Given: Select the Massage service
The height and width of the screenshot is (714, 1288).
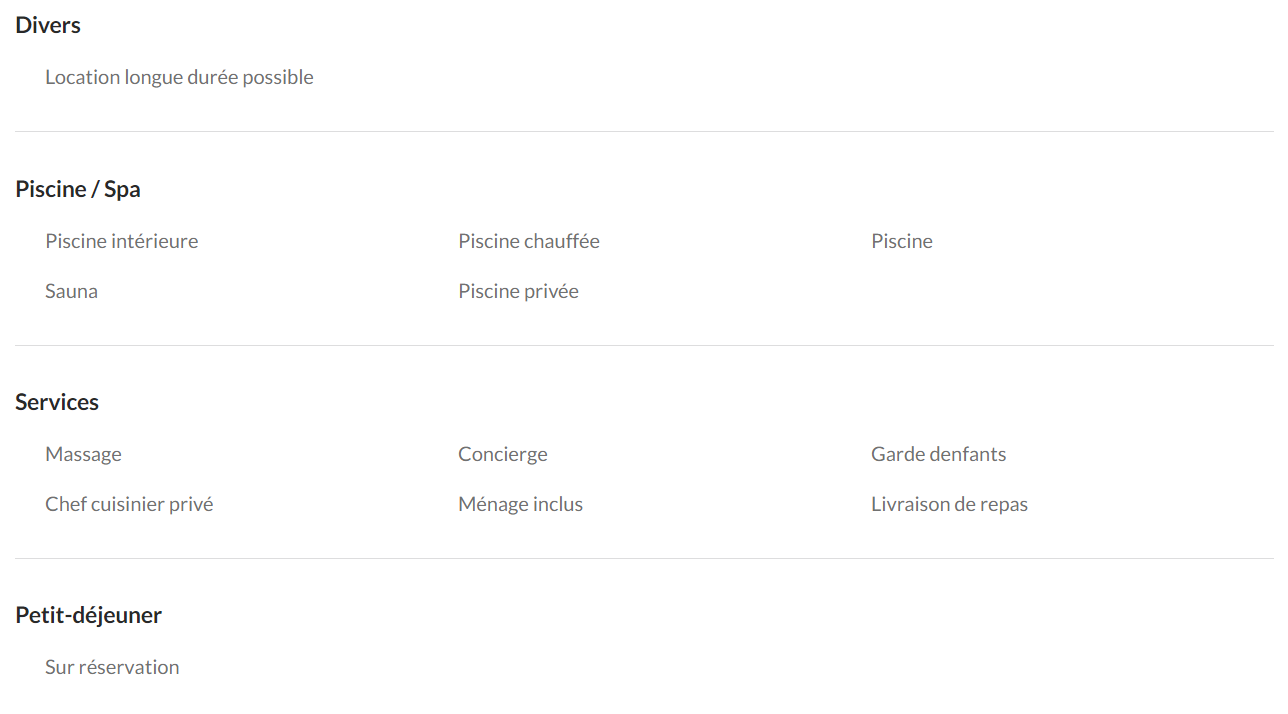Looking at the screenshot, I should [x=83, y=454].
